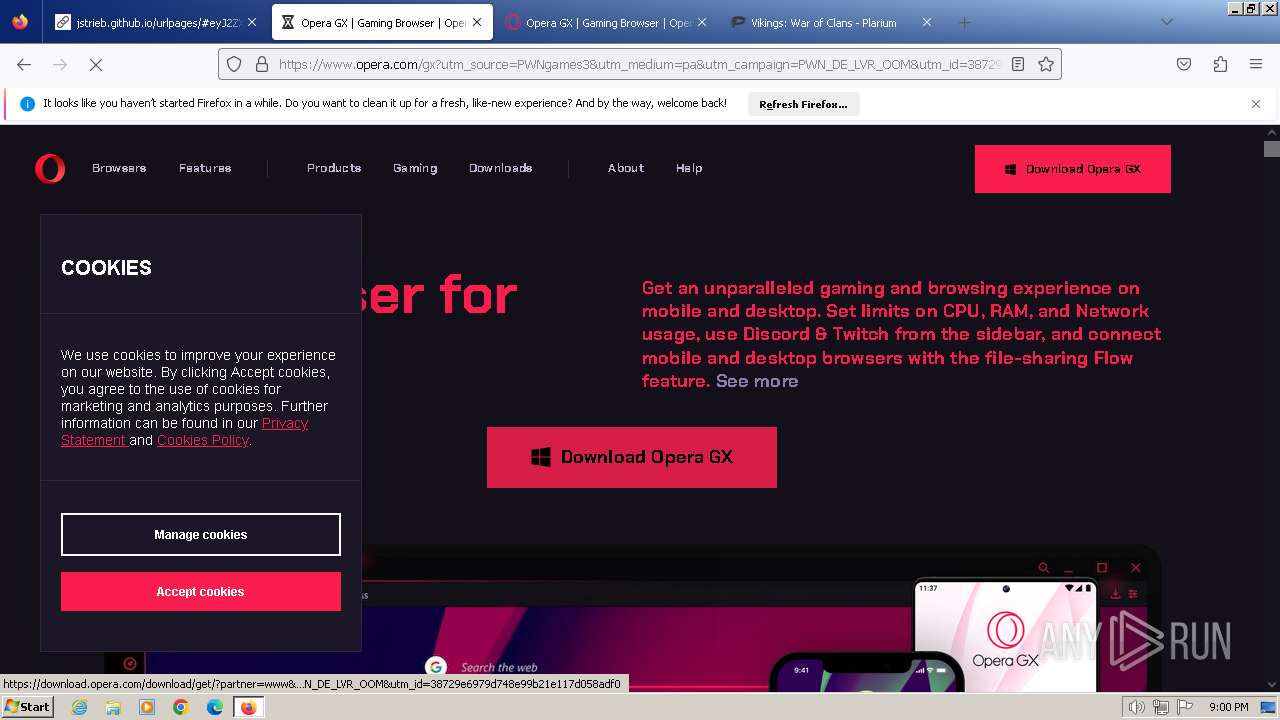Open the Firefox hamburger application menu
Image resolution: width=1280 pixels, height=720 pixels.
pos(1256,64)
